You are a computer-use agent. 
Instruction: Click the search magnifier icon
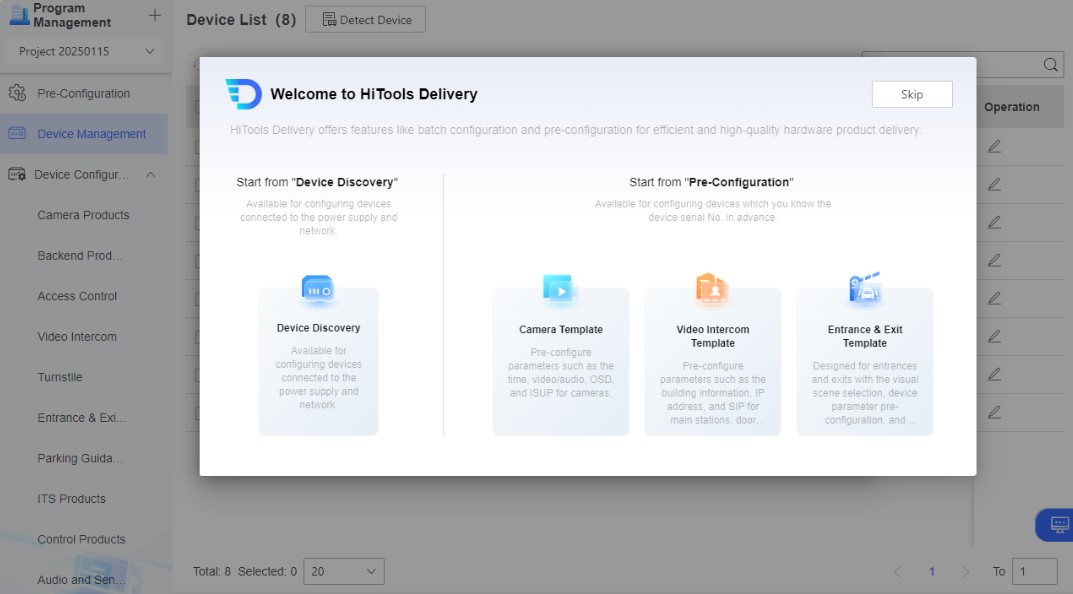click(1050, 65)
